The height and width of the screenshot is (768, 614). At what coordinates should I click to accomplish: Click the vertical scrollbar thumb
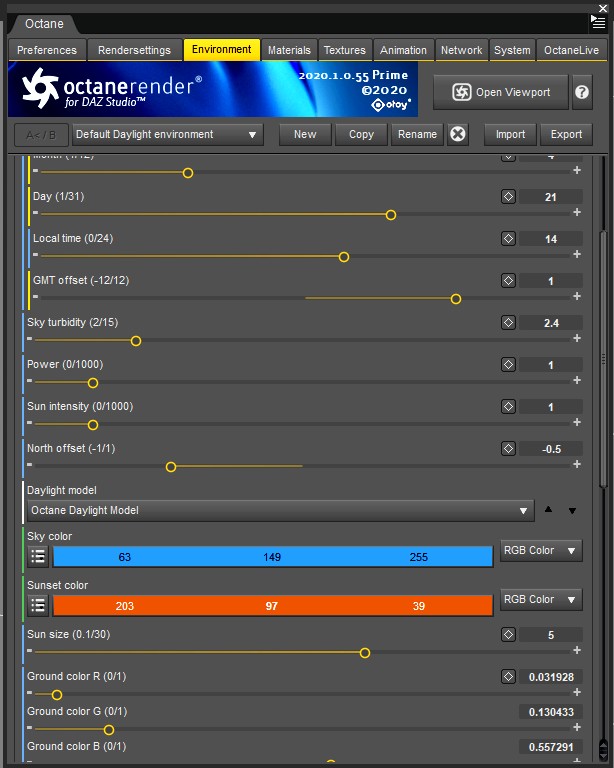click(603, 358)
